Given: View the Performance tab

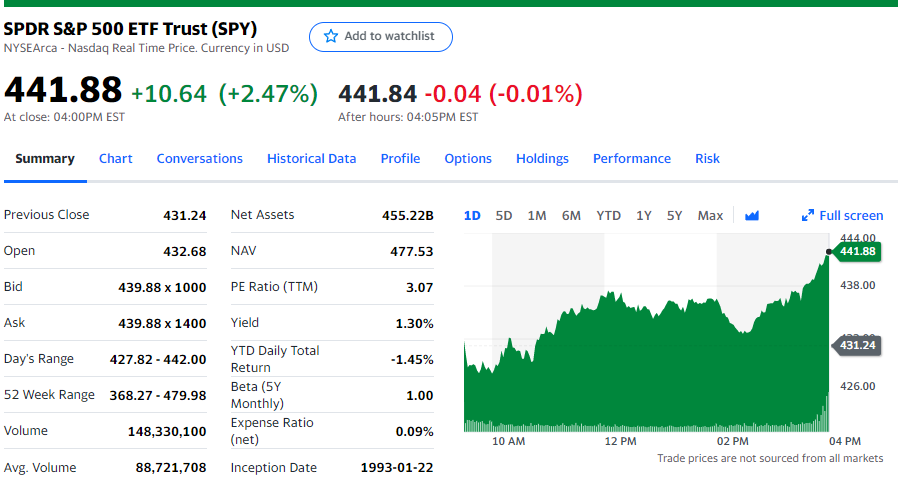Looking at the screenshot, I should (632, 158).
